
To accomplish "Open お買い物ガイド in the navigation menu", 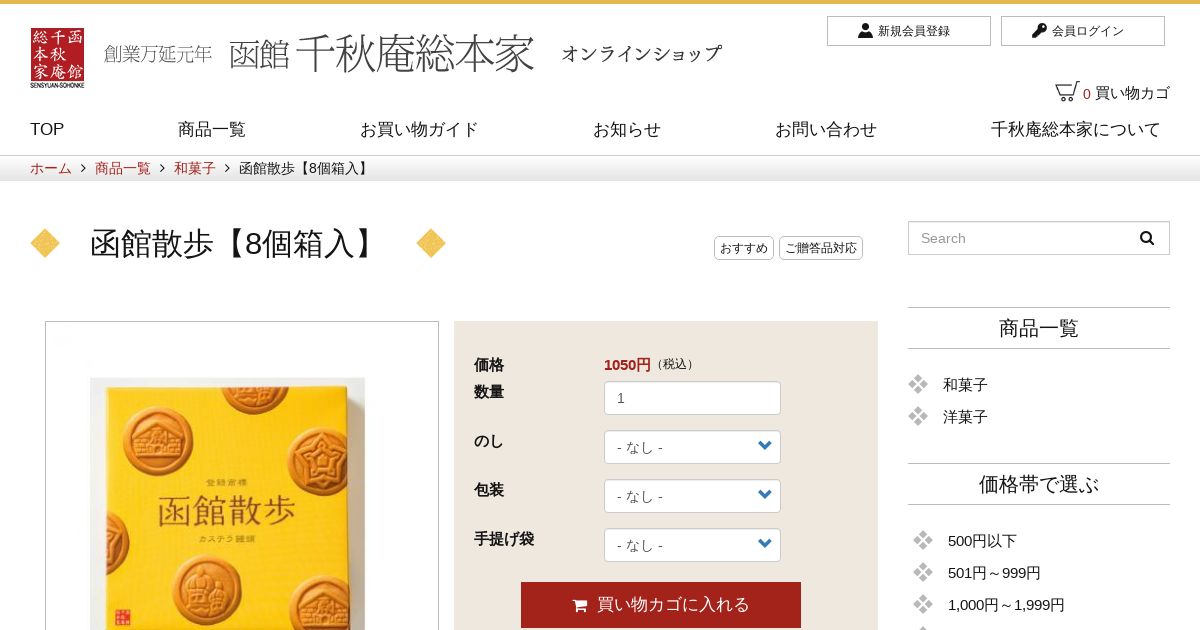I will coord(419,129).
